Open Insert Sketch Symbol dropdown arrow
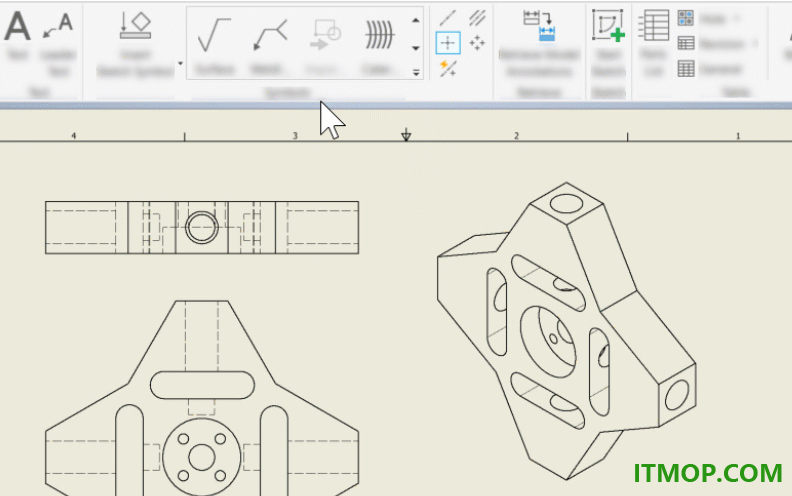The width and height of the screenshot is (792, 496). [180, 64]
